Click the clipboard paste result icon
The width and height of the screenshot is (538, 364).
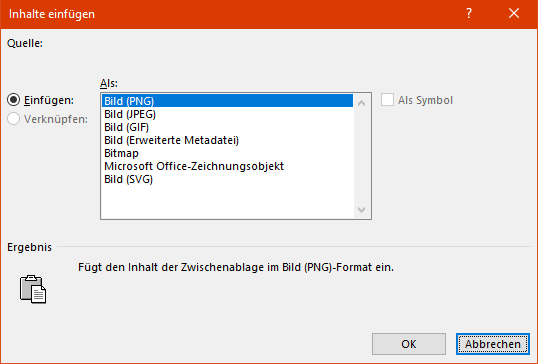coord(33,289)
